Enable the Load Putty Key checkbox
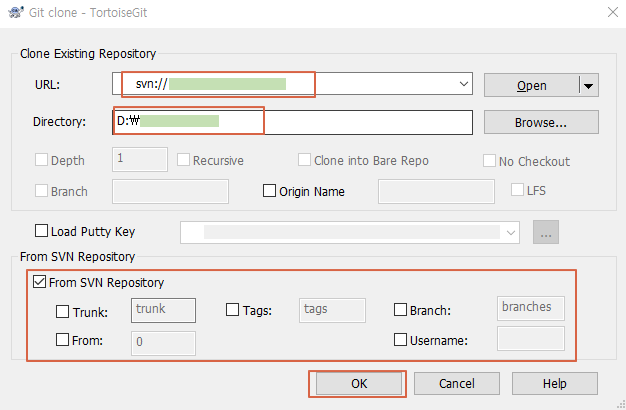This screenshot has width=626, height=410. 41,231
